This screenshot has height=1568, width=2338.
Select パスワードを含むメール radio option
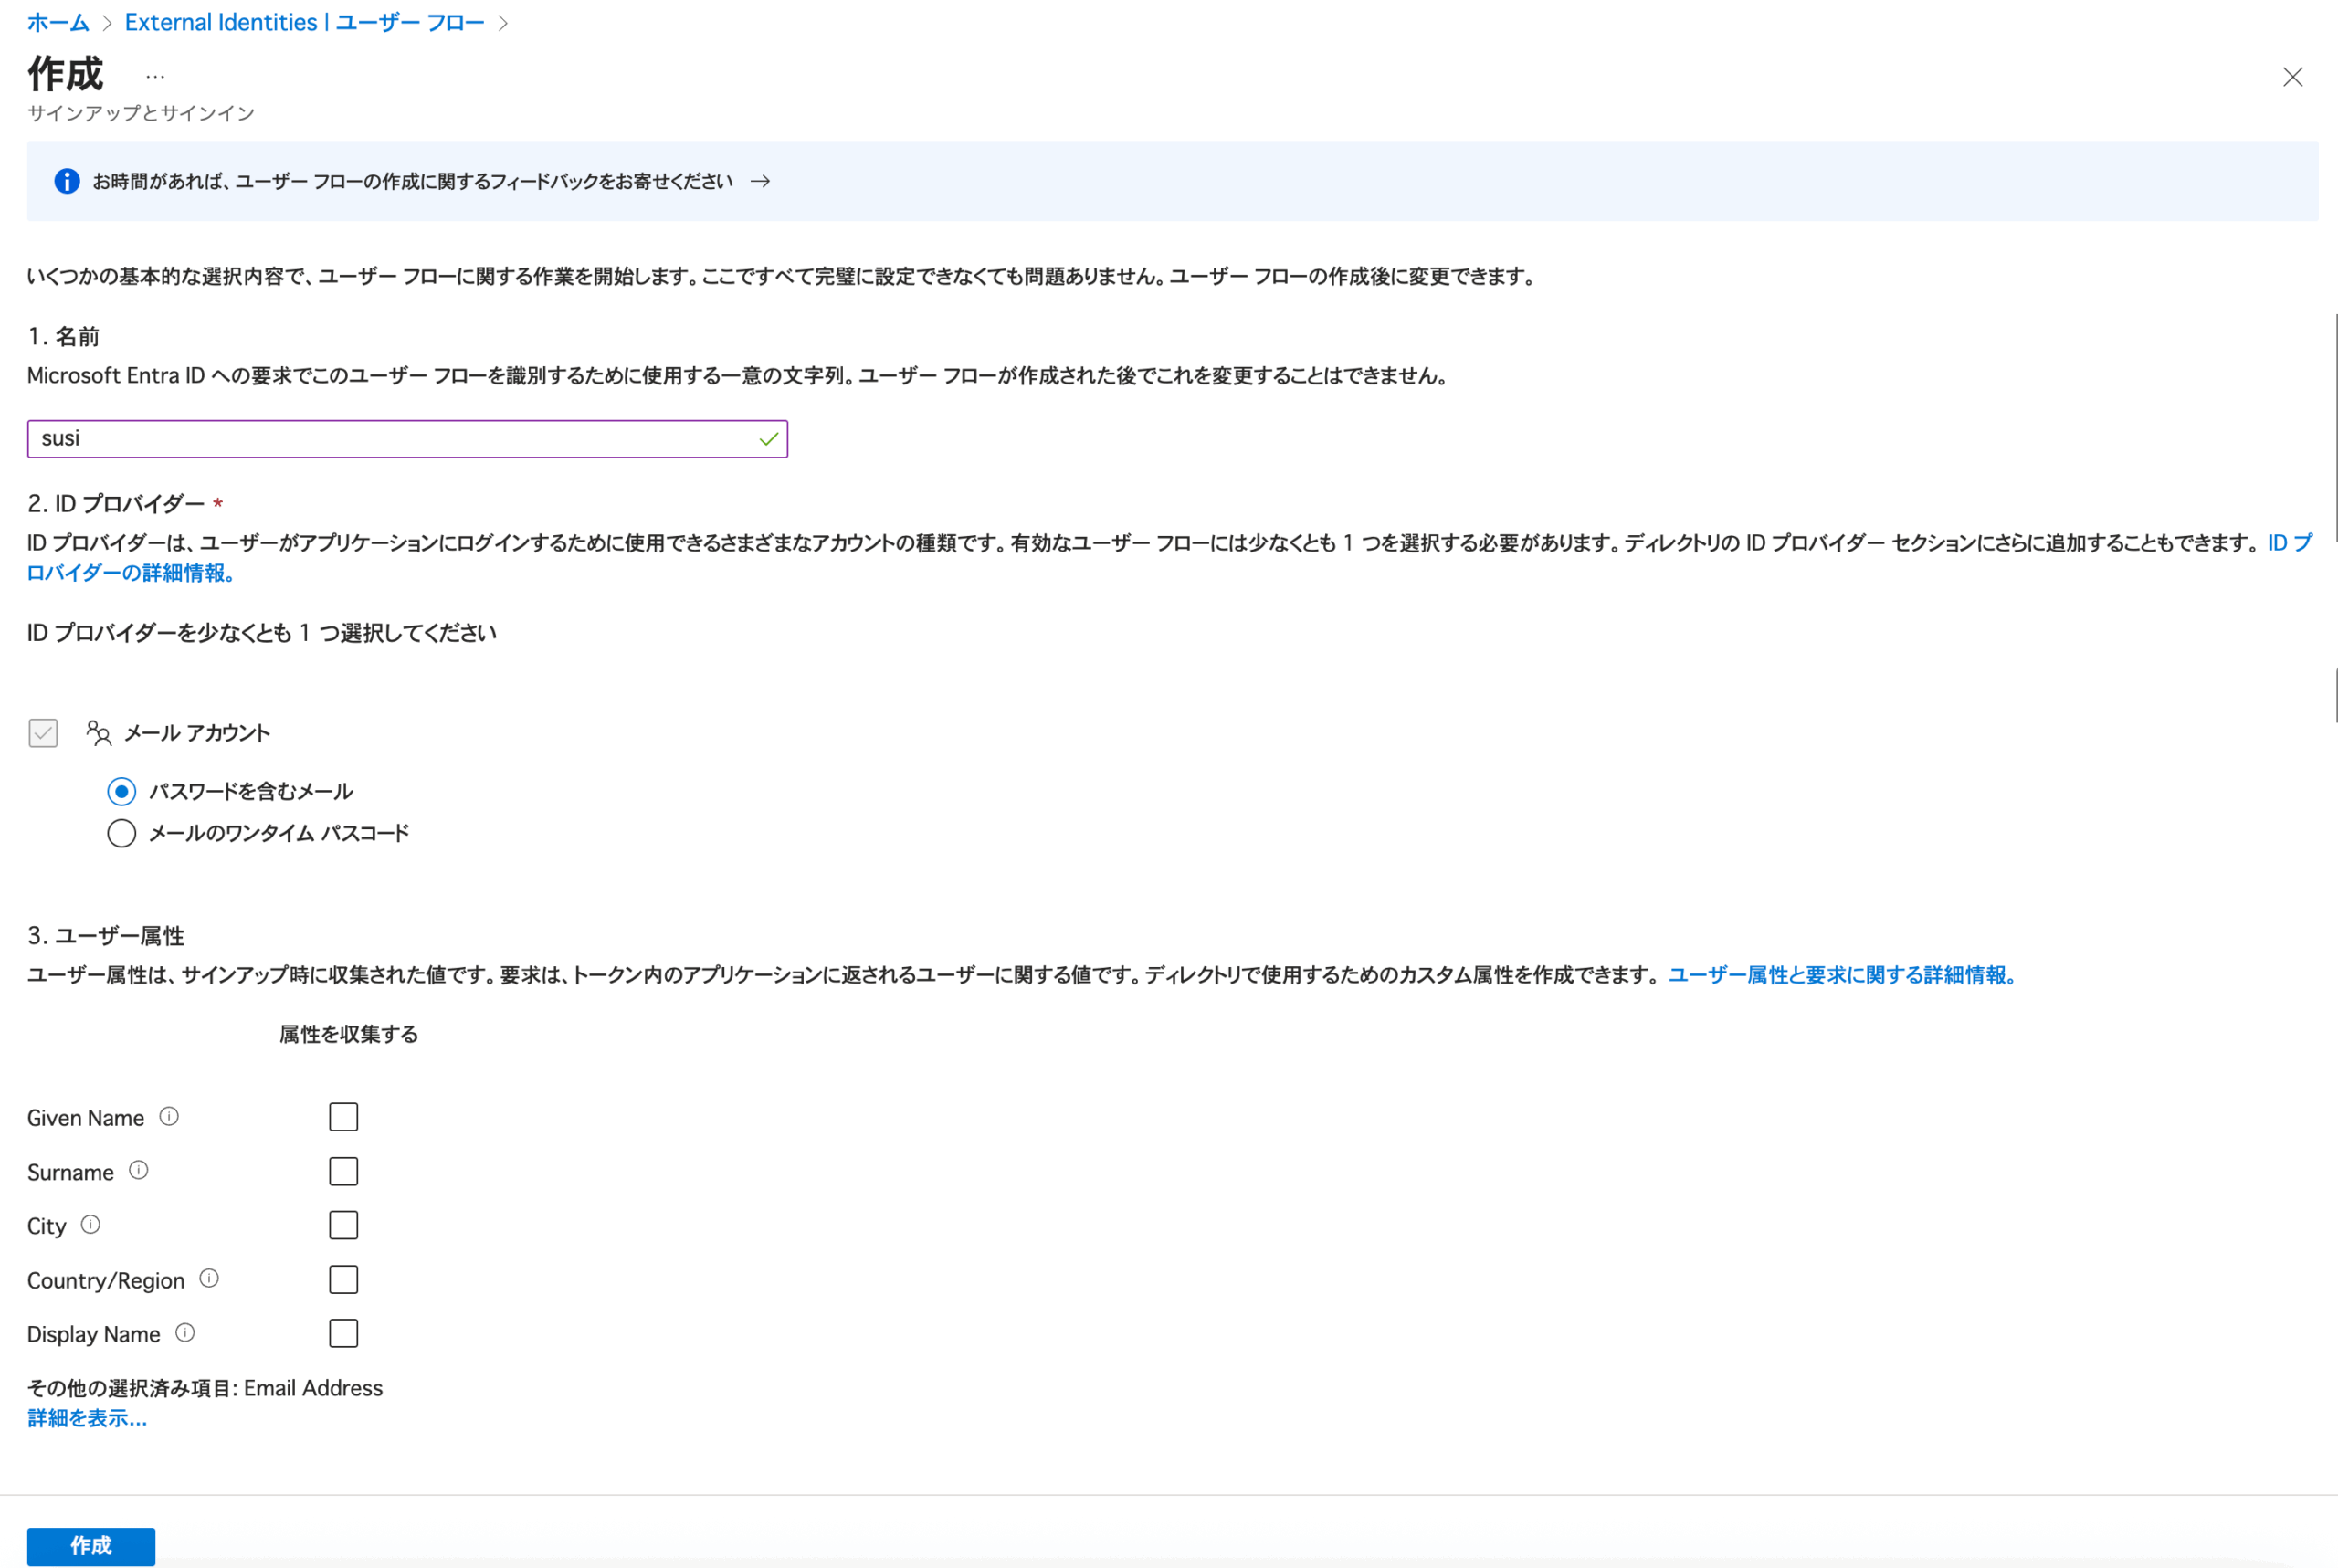122,792
